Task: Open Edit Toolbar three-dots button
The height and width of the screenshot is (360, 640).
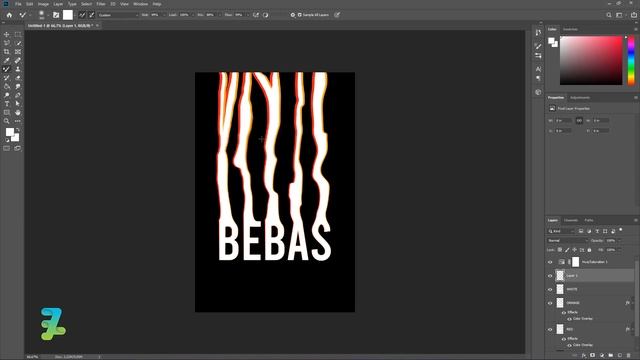Action: point(18,121)
